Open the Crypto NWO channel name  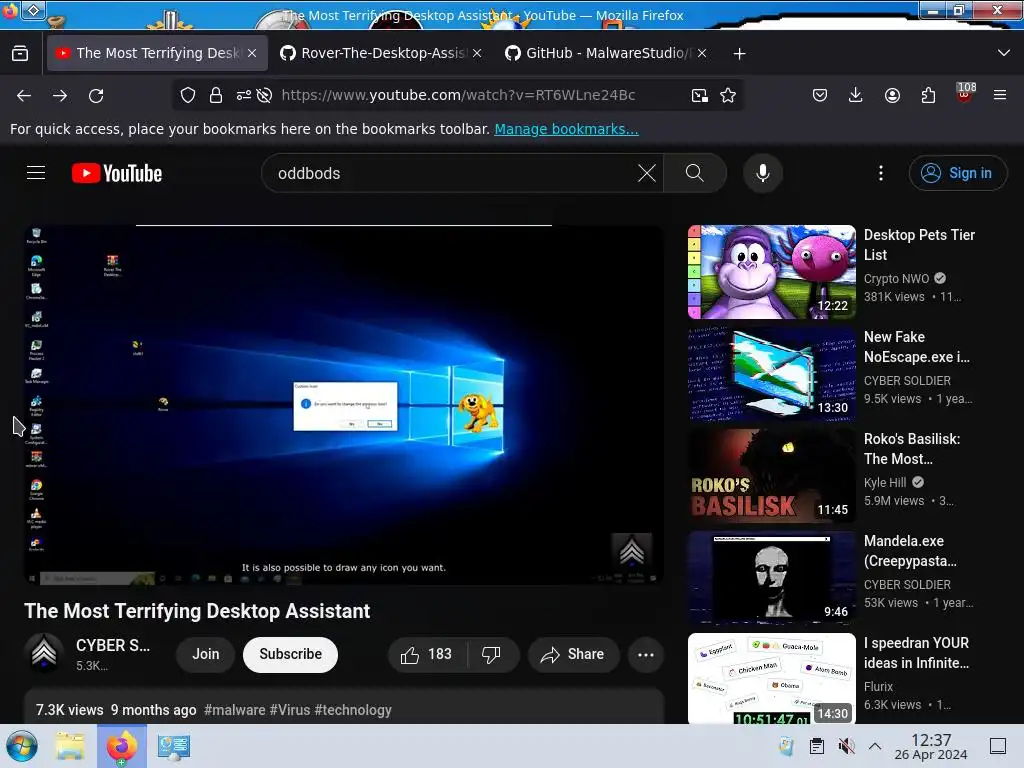896,279
